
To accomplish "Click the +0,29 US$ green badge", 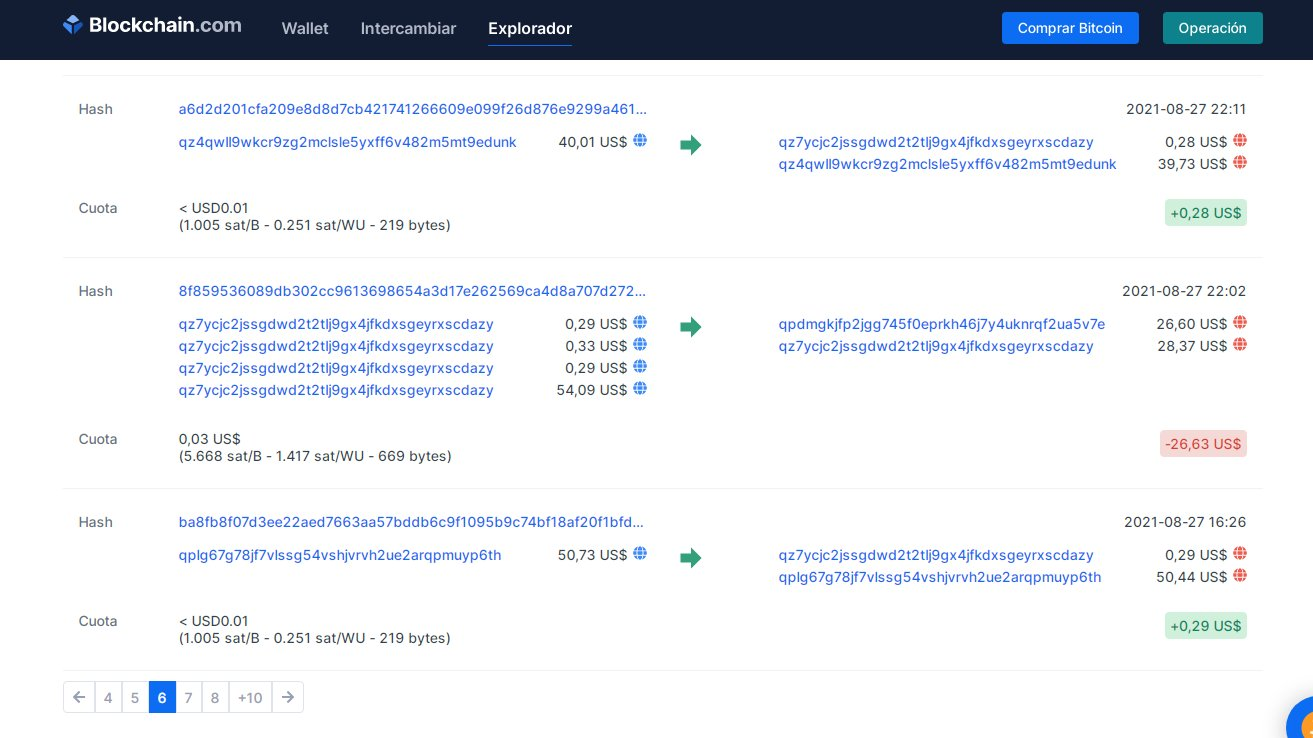I will click(1206, 626).
